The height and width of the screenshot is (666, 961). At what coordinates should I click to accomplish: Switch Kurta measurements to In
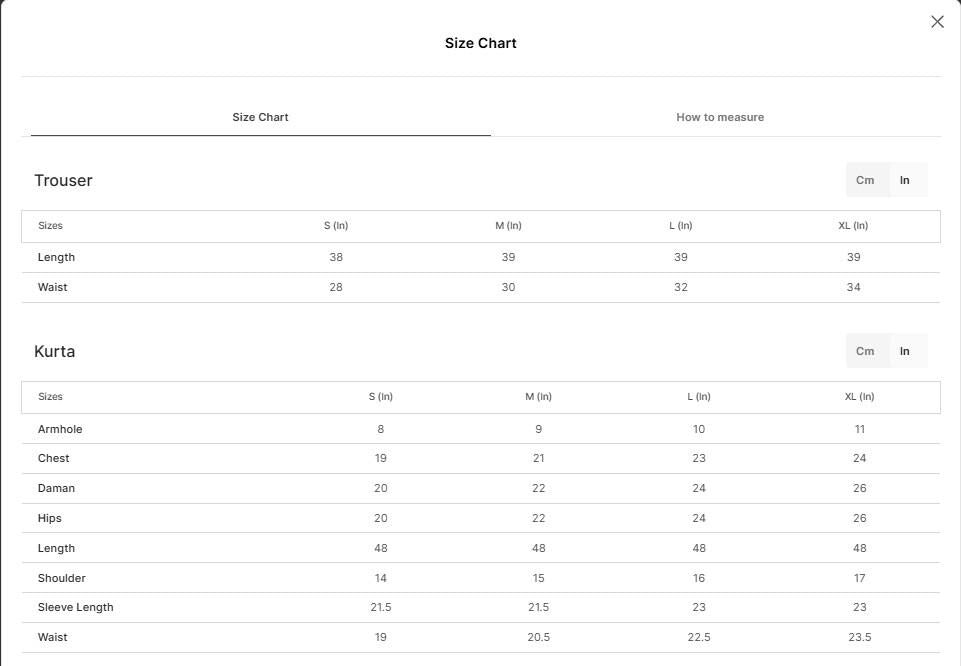pos(905,351)
